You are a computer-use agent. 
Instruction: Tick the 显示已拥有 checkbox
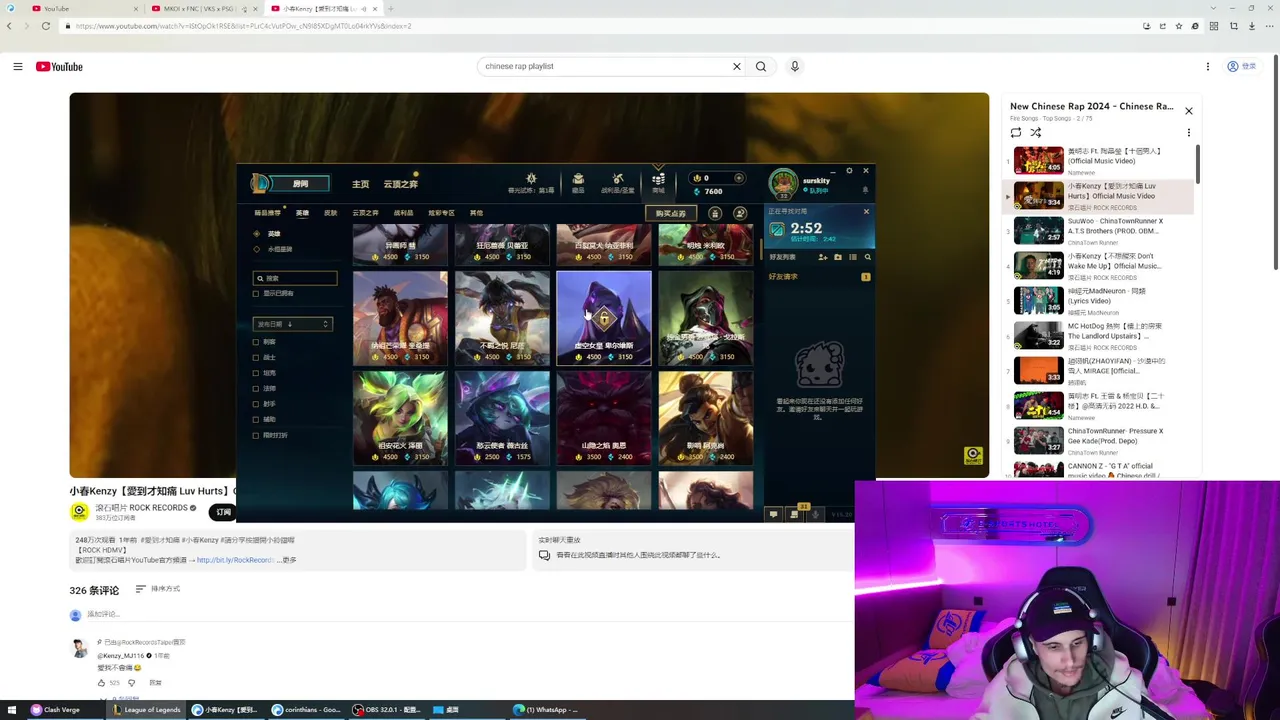pos(256,294)
